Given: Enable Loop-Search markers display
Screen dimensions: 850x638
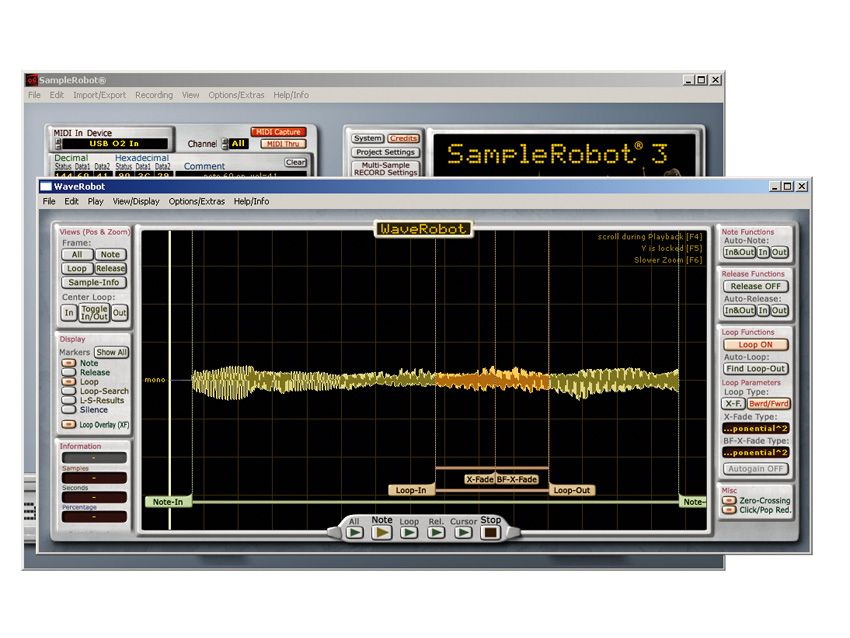Looking at the screenshot, I should point(68,391).
